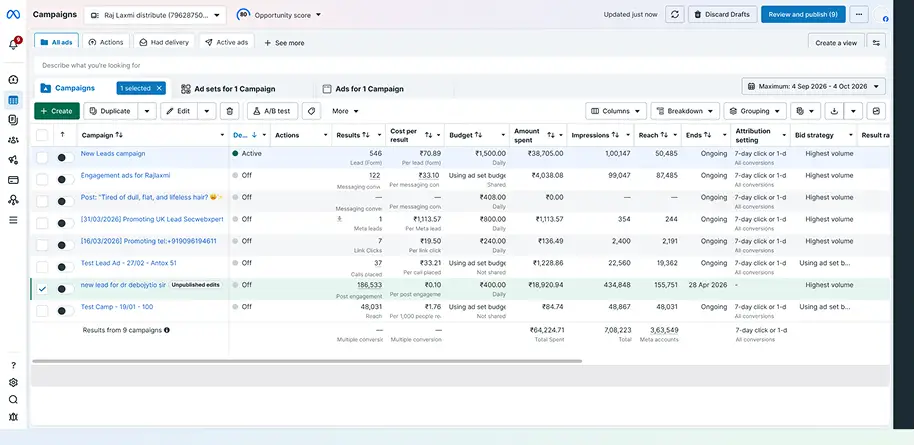Open the Ads for 1 Campaign tab
The width and height of the screenshot is (915, 446).
[363, 89]
